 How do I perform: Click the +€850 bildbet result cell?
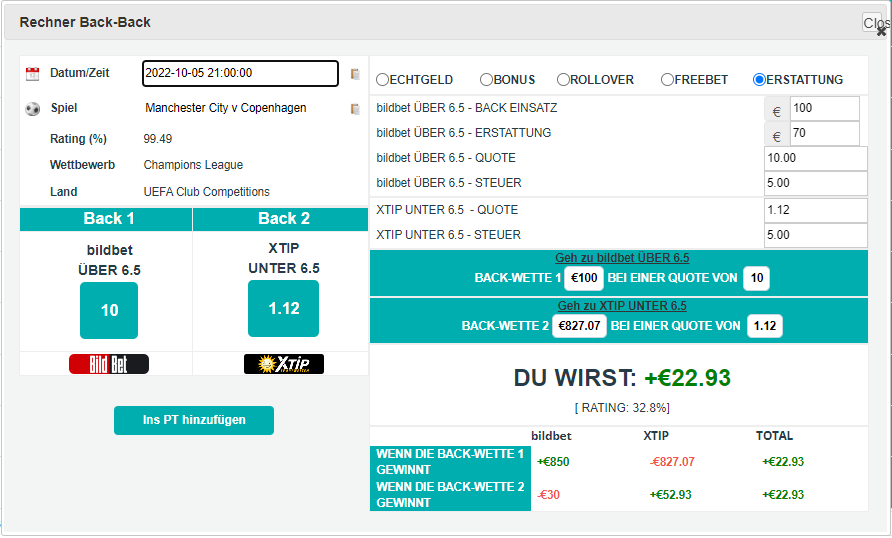tap(553, 462)
